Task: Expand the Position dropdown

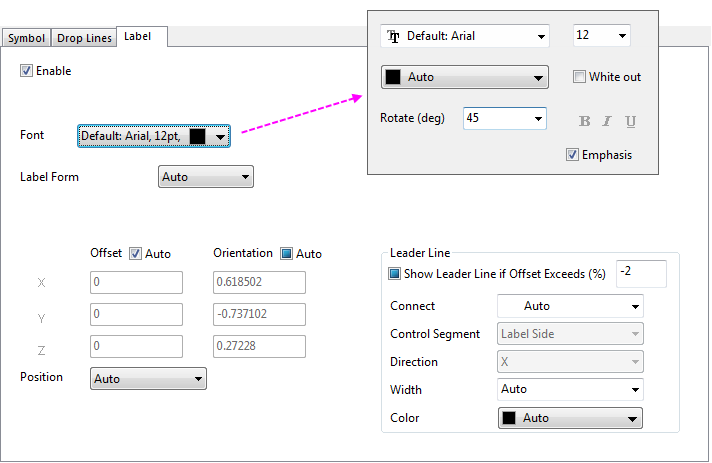Action: [148, 379]
